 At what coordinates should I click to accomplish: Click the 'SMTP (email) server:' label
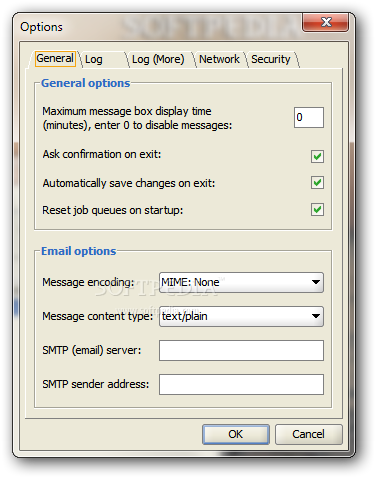click(92, 350)
